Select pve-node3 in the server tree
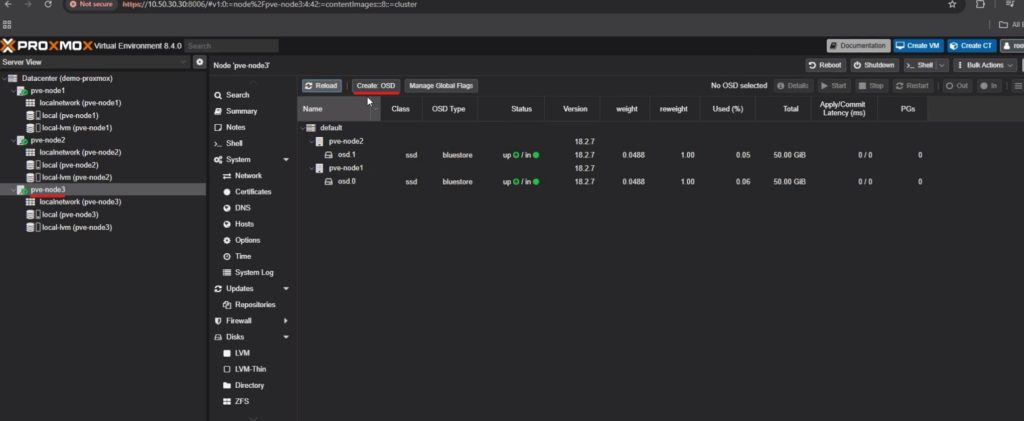 pos(48,190)
